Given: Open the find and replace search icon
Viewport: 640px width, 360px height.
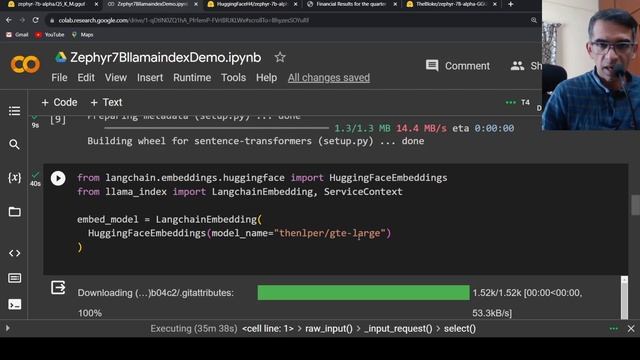Looking at the screenshot, I should 14,144.
